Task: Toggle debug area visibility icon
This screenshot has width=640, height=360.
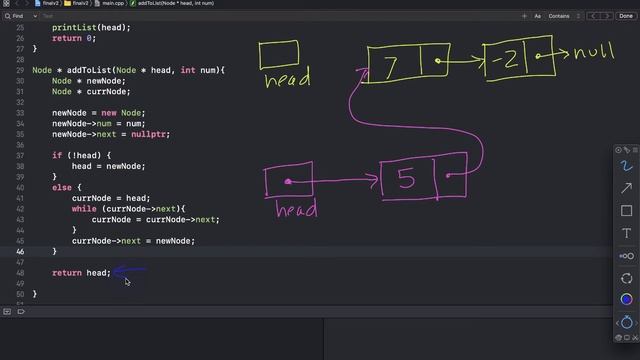Action: (x=7, y=312)
